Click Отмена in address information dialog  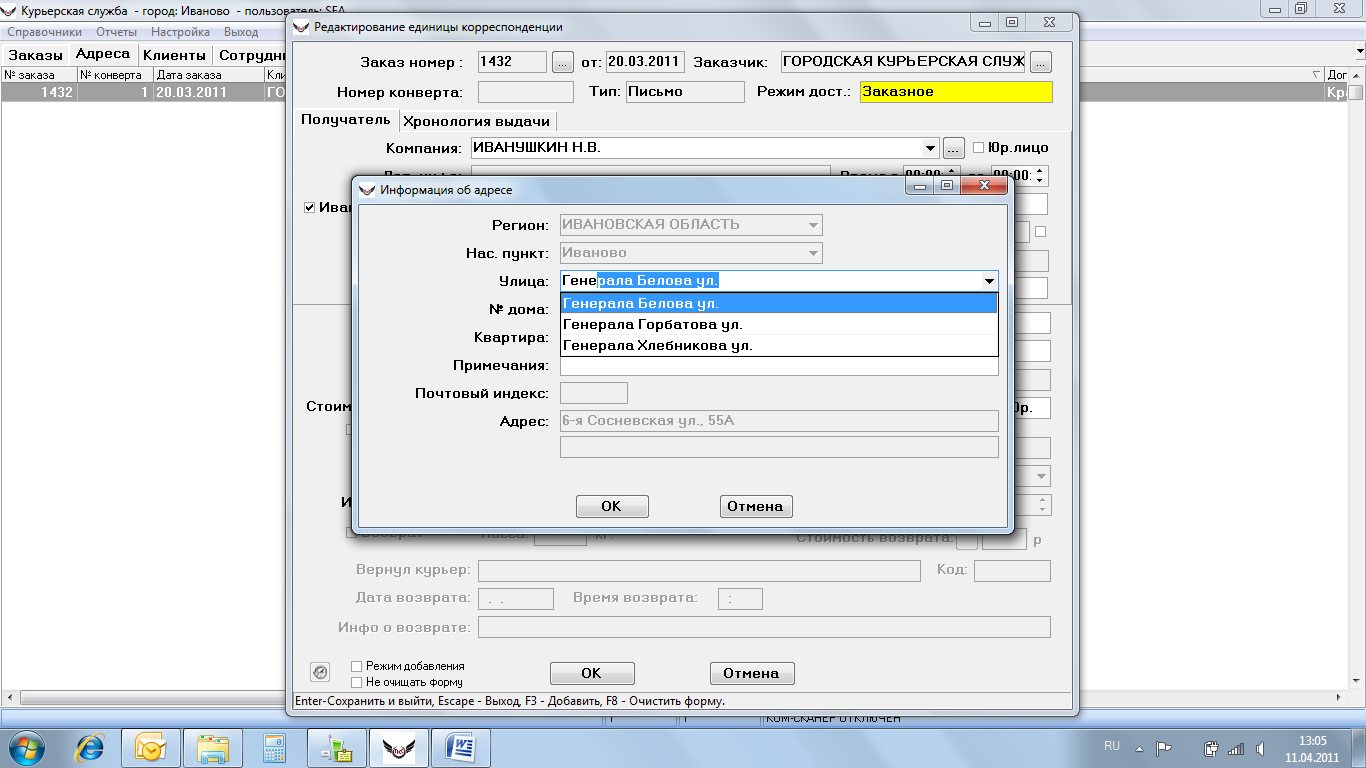[x=755, y=506]
